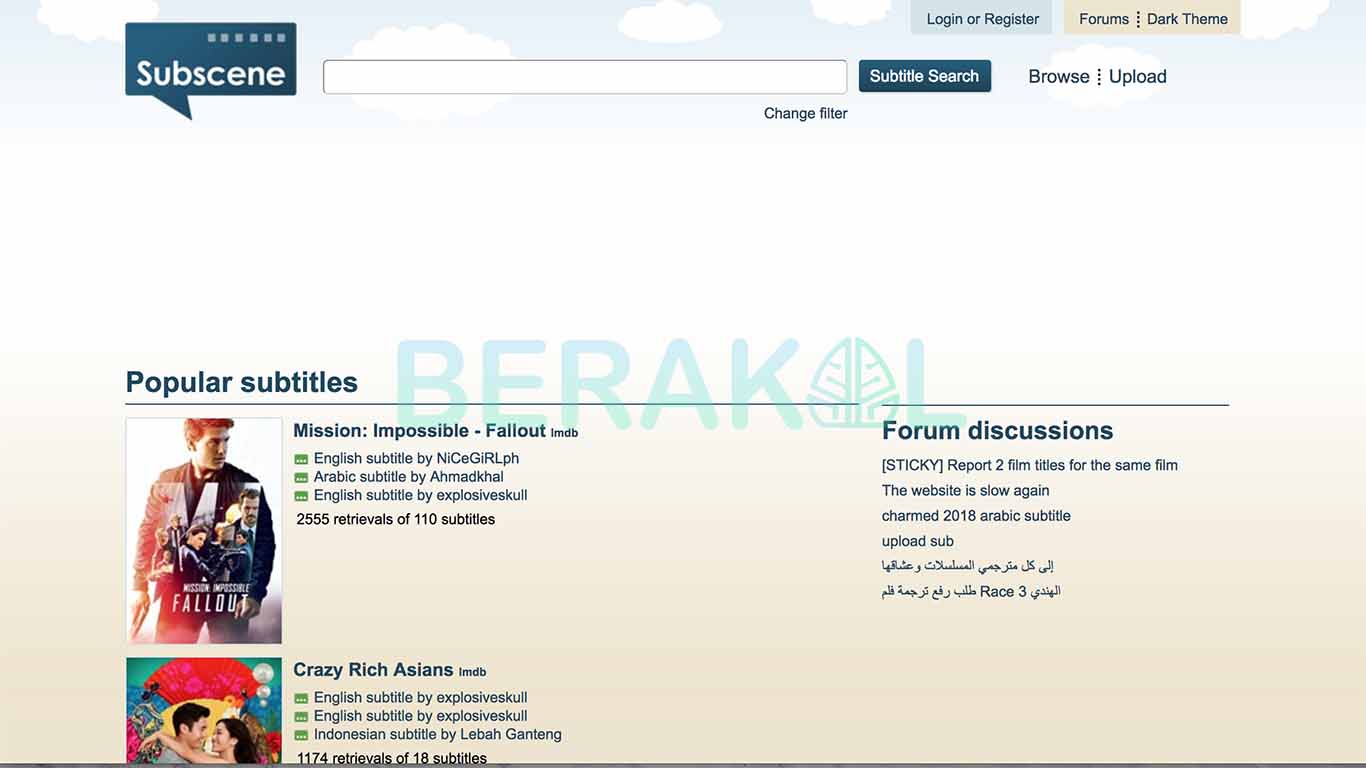1366x768 pixels.
Task: Click the subtitle search input field
Action: [585, 77]
